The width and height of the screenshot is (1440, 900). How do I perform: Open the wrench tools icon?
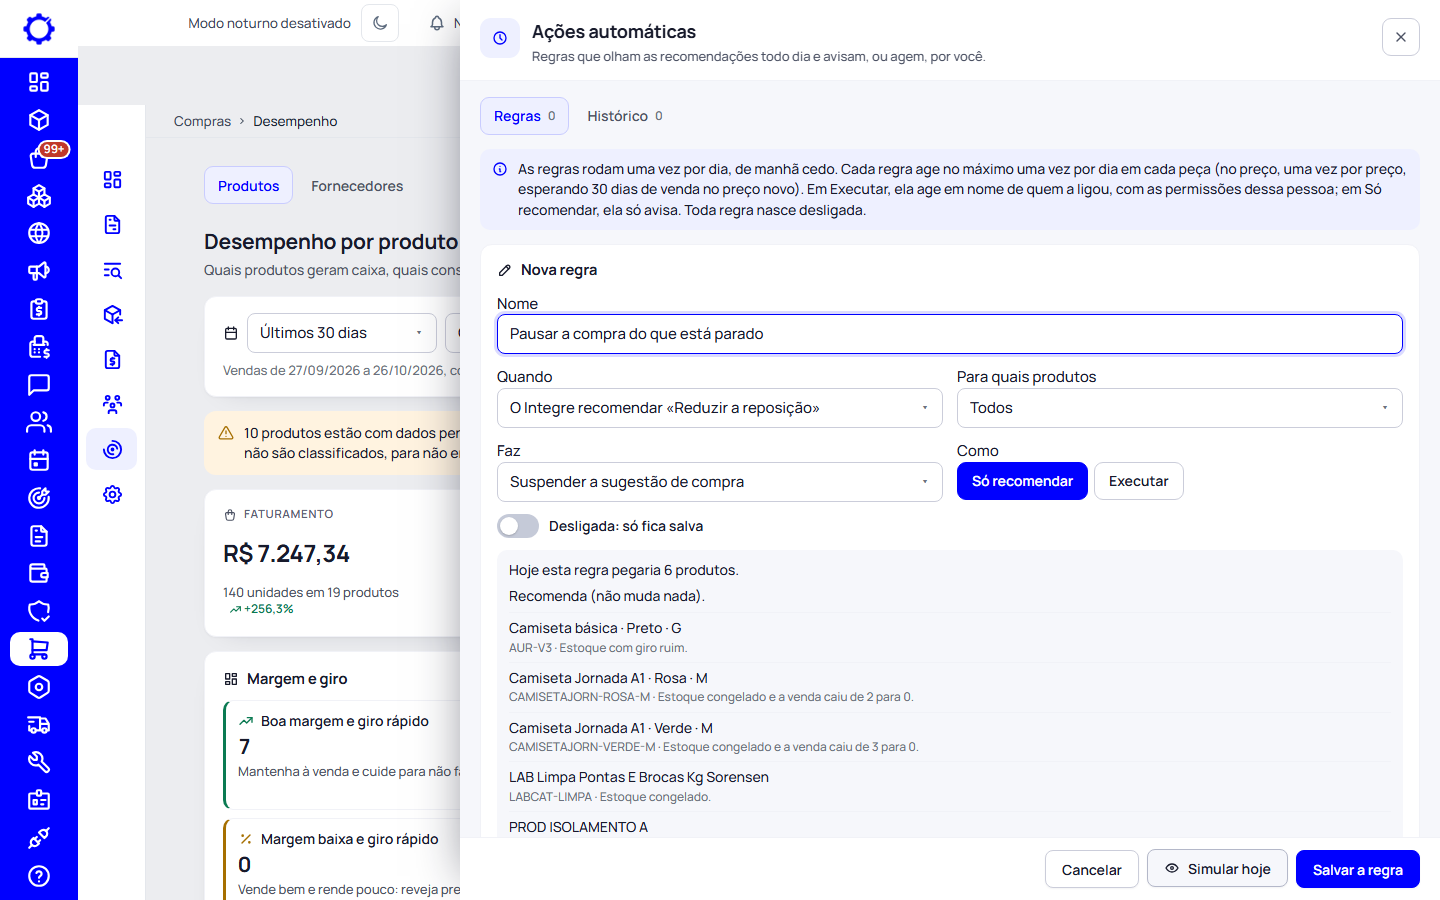[x=39, y=762]
